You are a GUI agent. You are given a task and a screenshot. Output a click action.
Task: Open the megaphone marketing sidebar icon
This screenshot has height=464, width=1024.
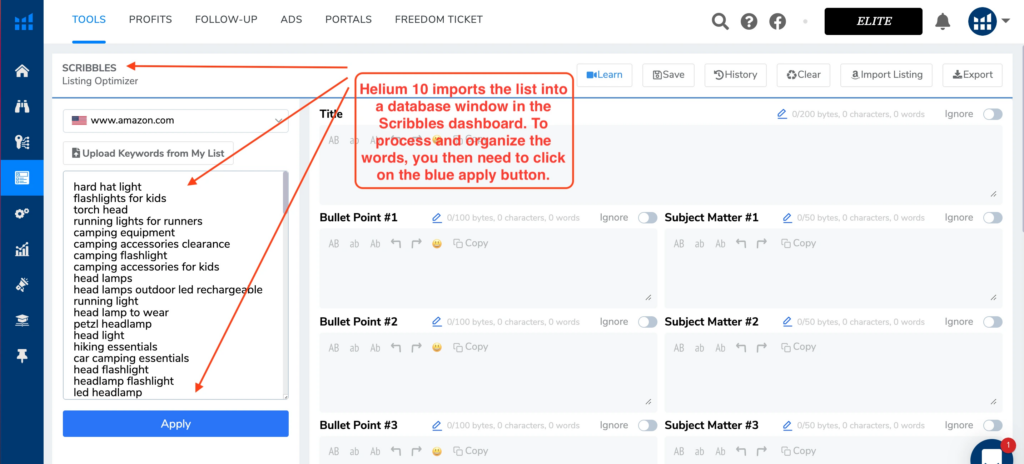point(22,284)
